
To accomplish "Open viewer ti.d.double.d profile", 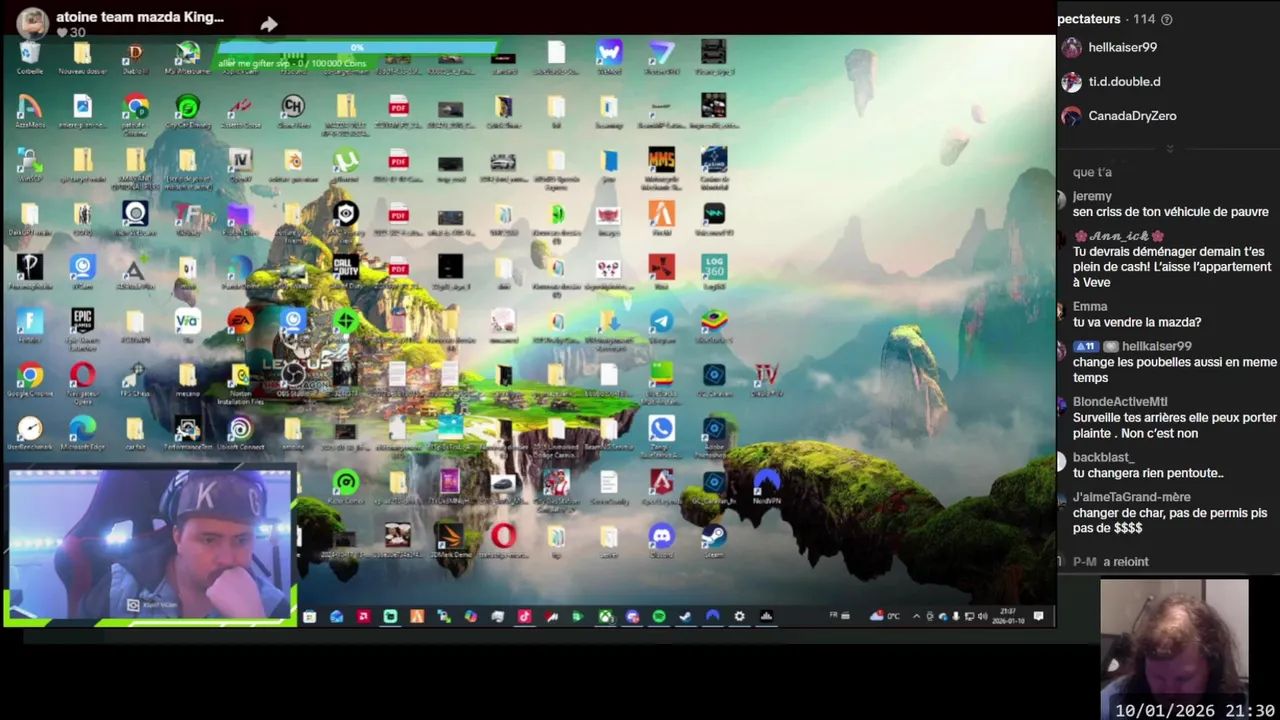I will [x=1111, y=81].
